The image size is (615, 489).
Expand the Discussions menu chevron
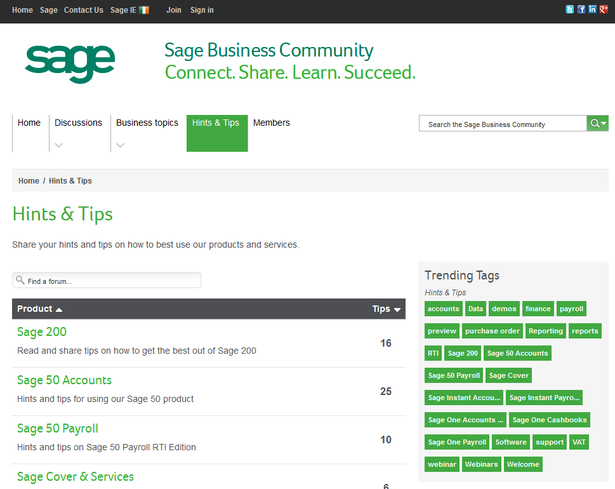coord(59,145)
